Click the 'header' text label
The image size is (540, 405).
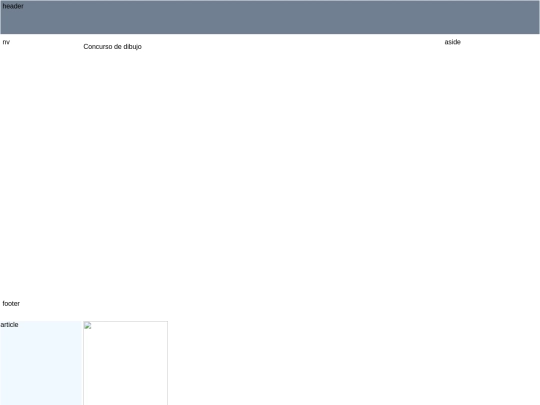(13, 6)
